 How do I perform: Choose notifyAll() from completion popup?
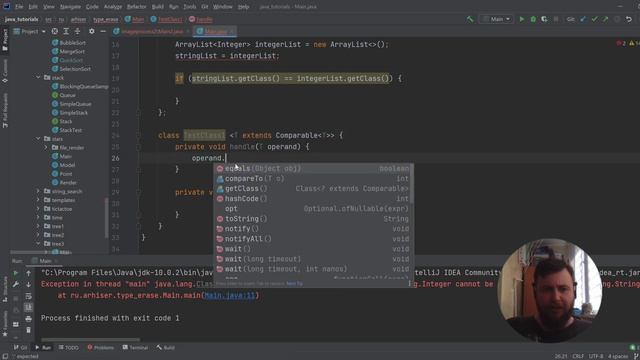coord(313,239)
